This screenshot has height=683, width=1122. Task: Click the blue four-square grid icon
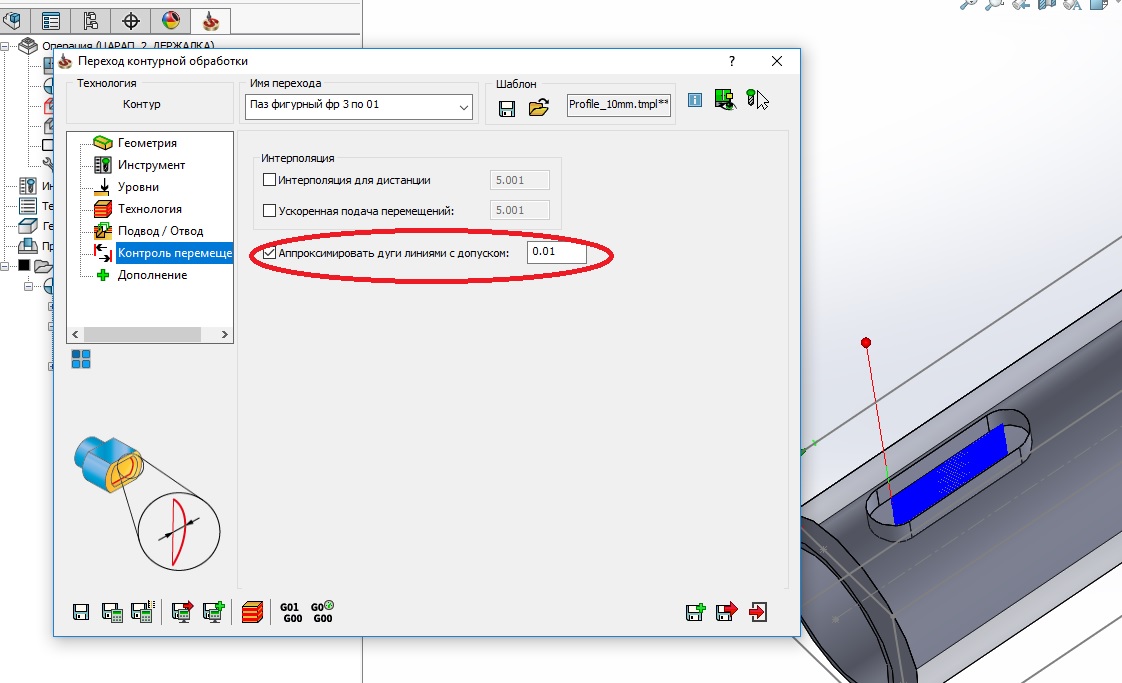(81, 359)
